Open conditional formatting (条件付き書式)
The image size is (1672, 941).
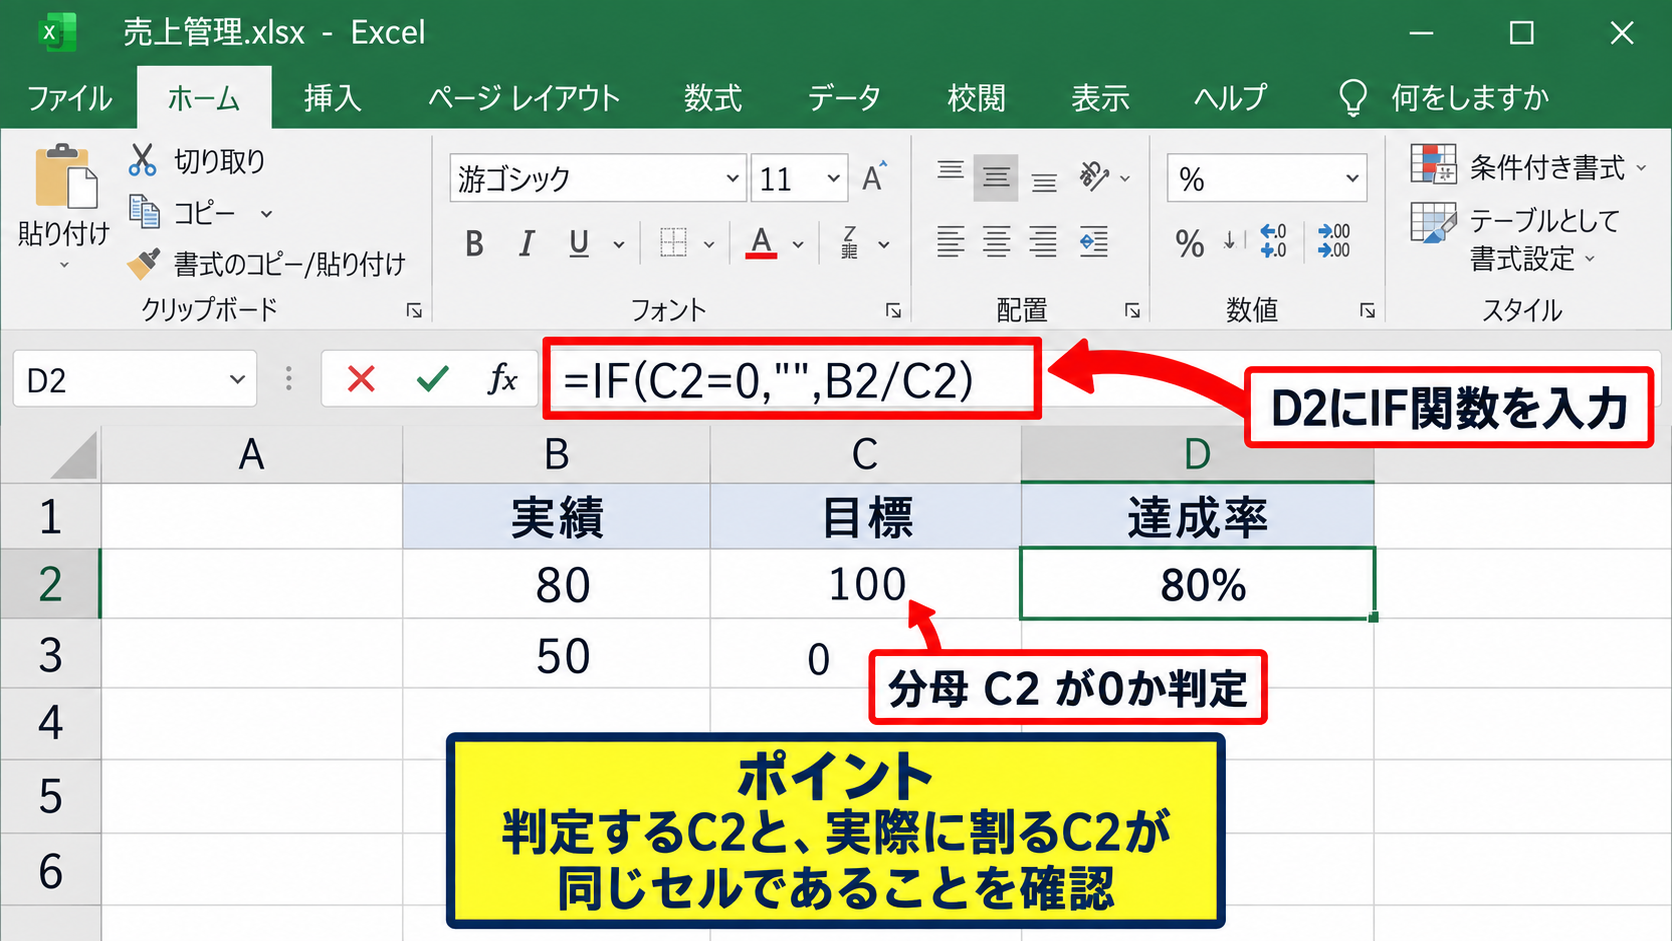pyautogui.click(x=1526, y=166)
